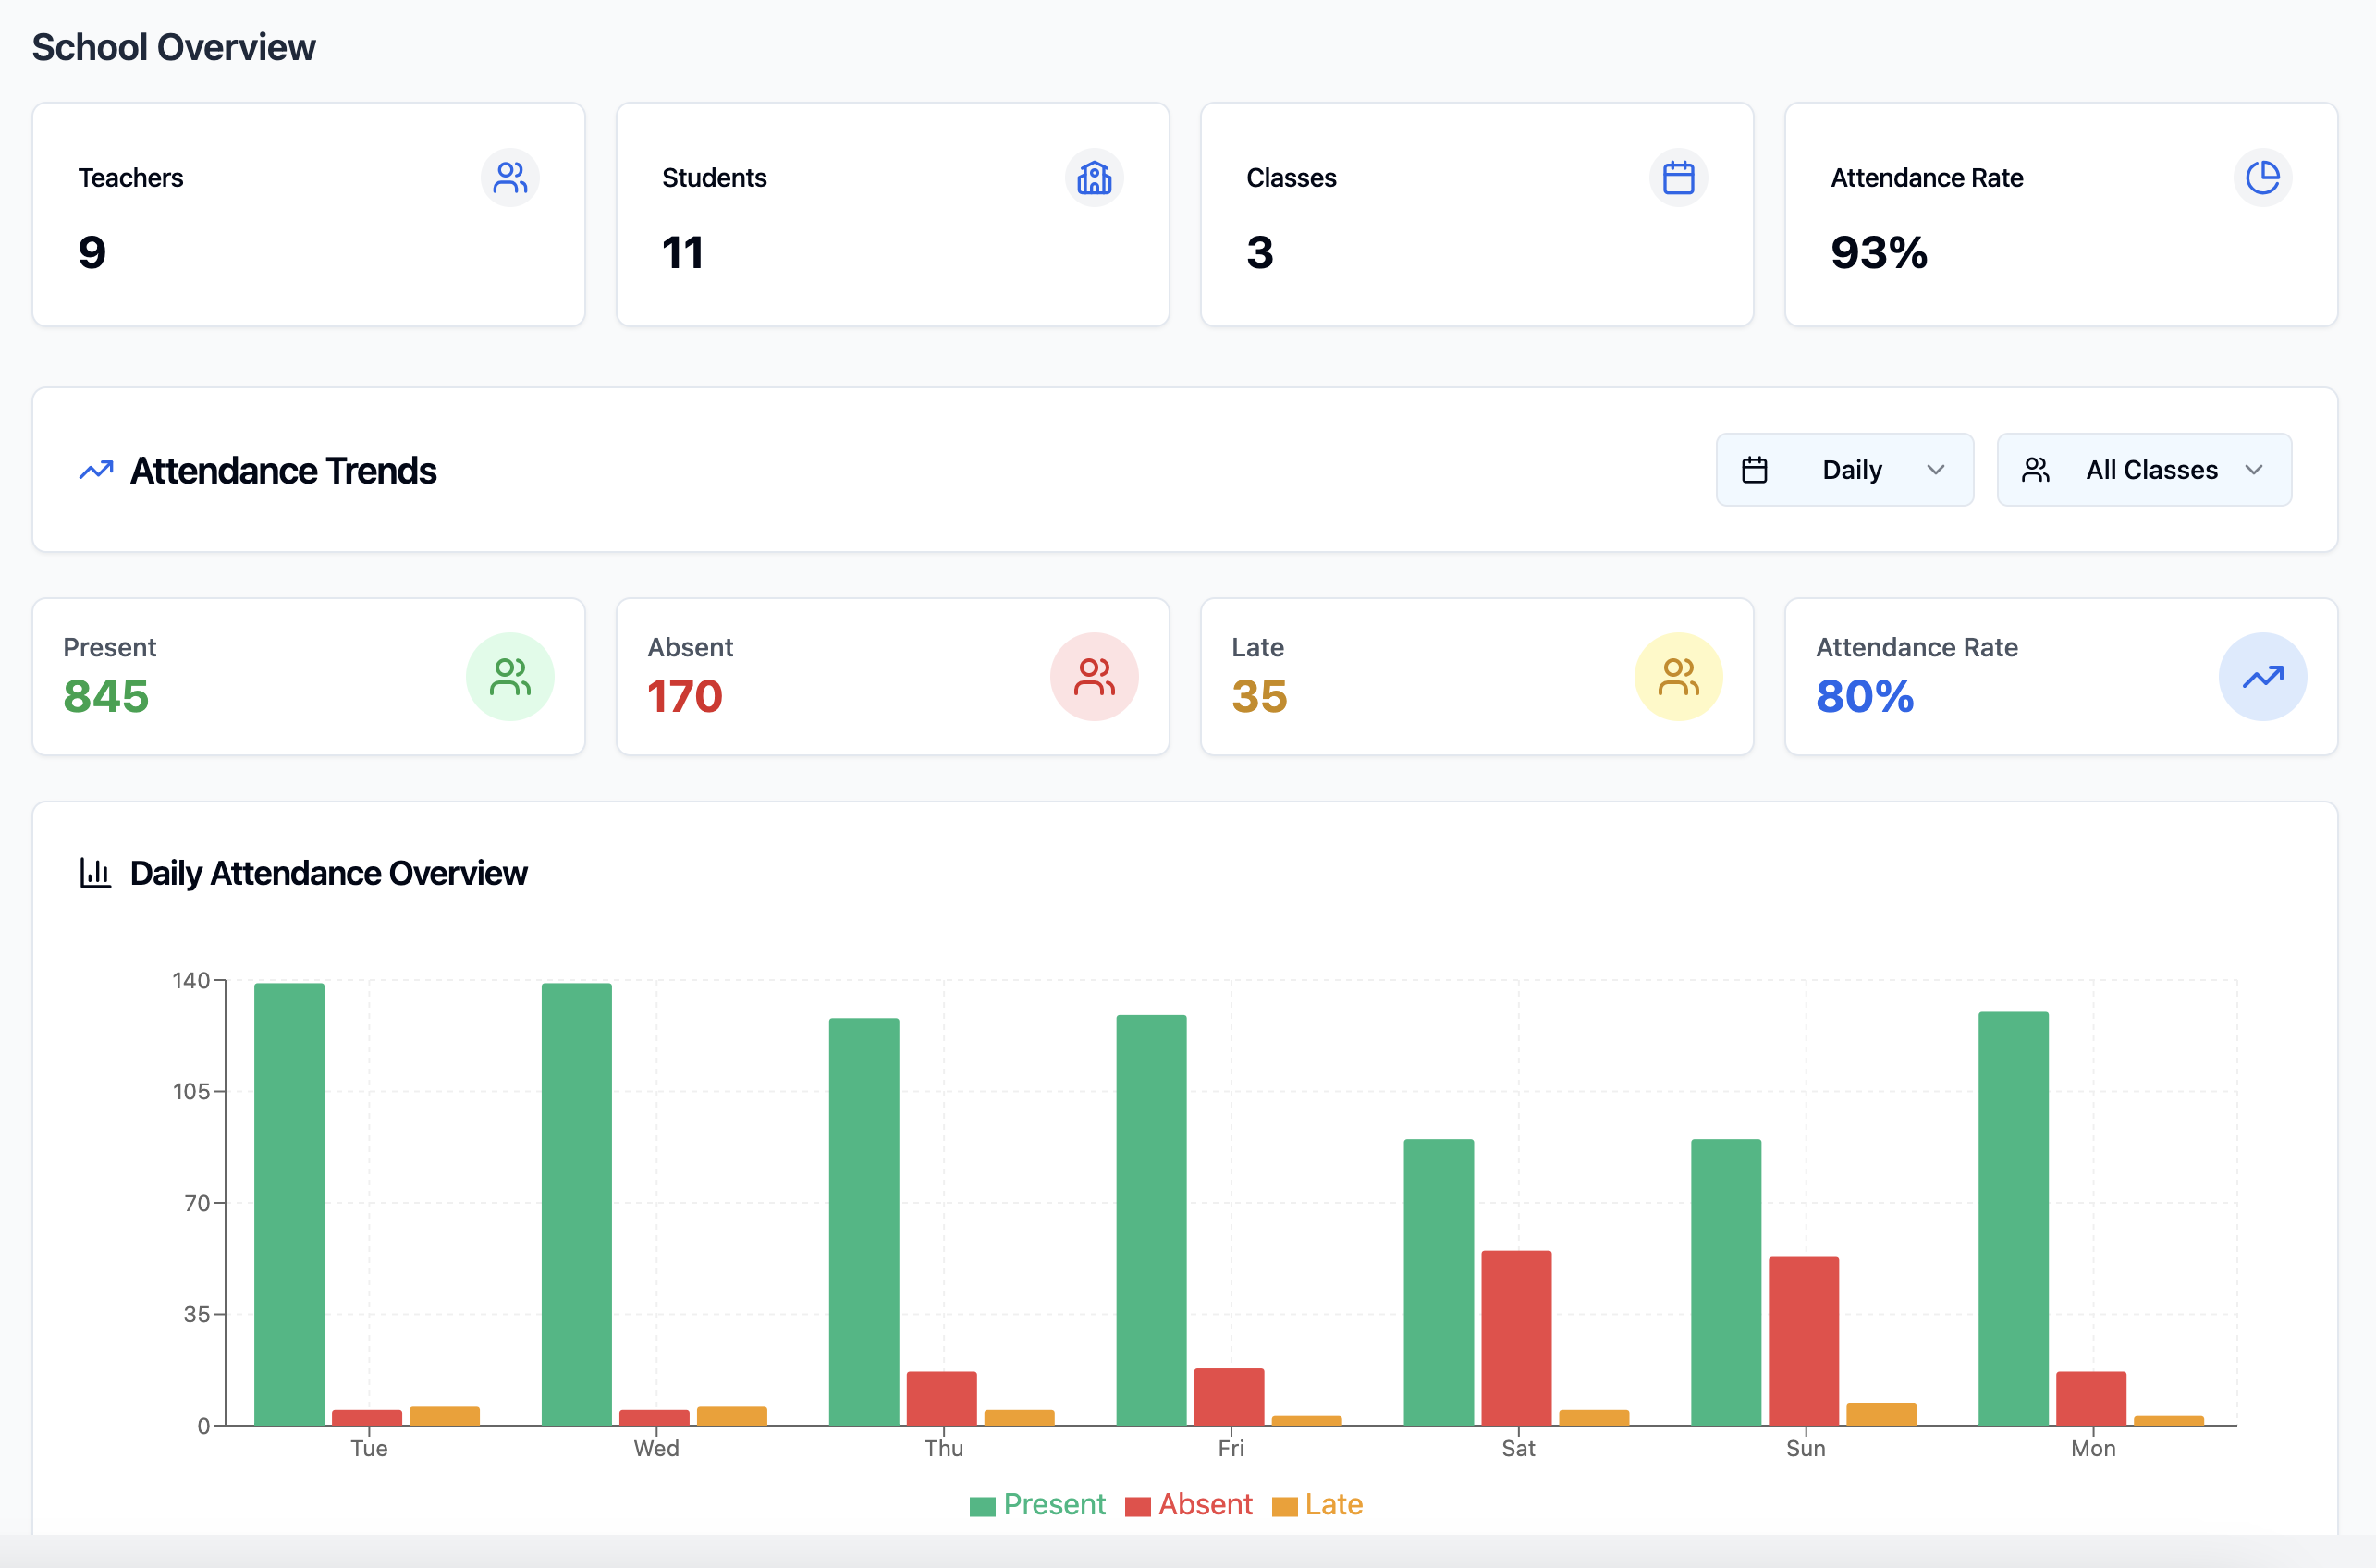Click the Attendance Rate pie chart icon

coord(2263,177)
